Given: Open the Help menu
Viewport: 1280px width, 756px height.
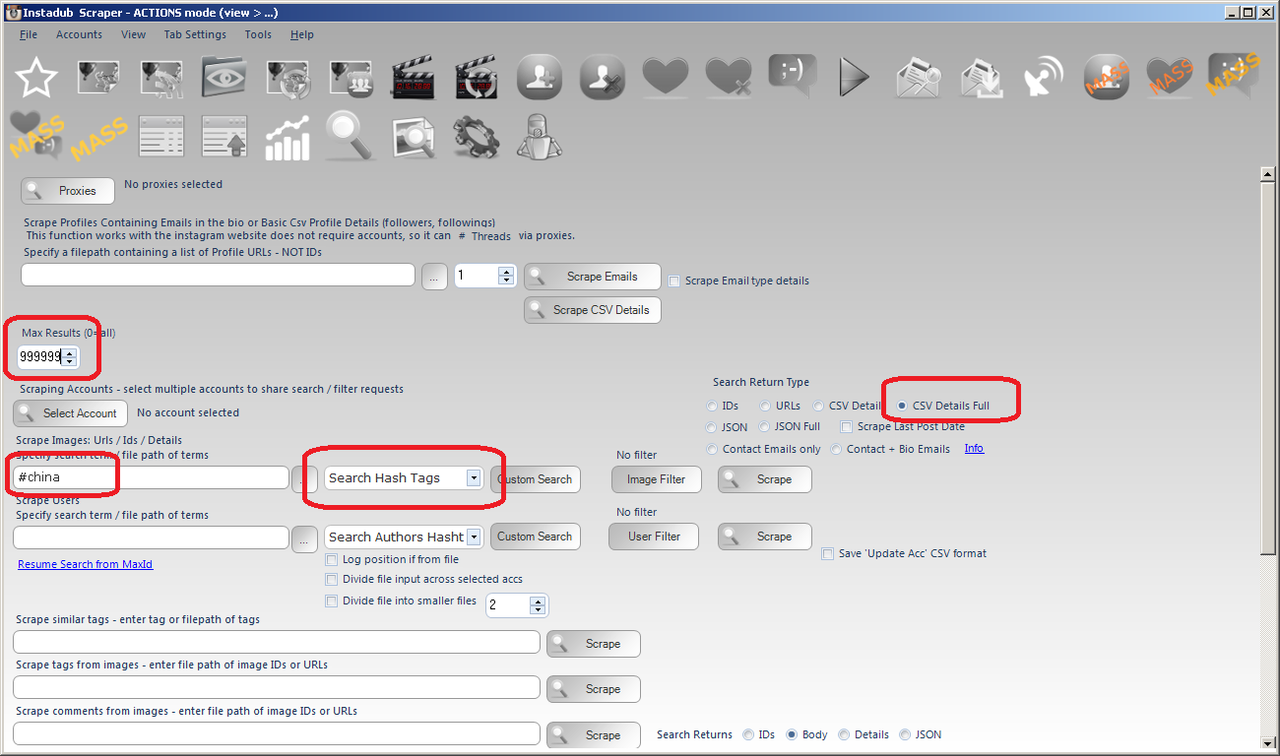Looking at the screenshot, I should tap(302, 34).
